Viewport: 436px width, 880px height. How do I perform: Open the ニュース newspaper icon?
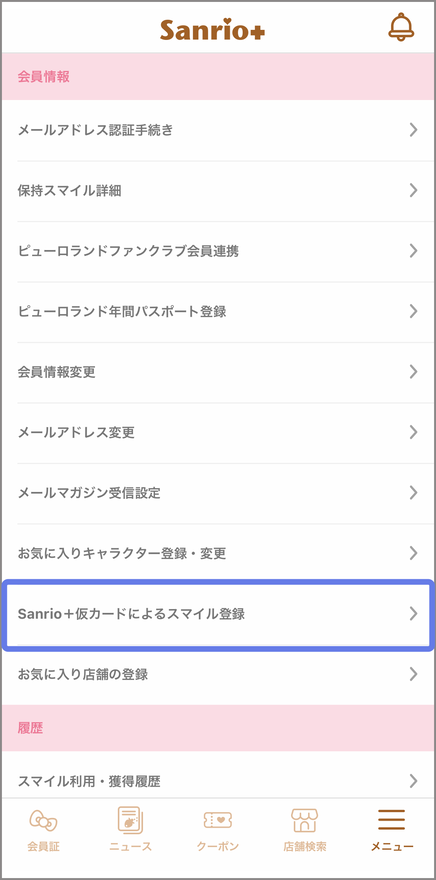tap(130, 821)
